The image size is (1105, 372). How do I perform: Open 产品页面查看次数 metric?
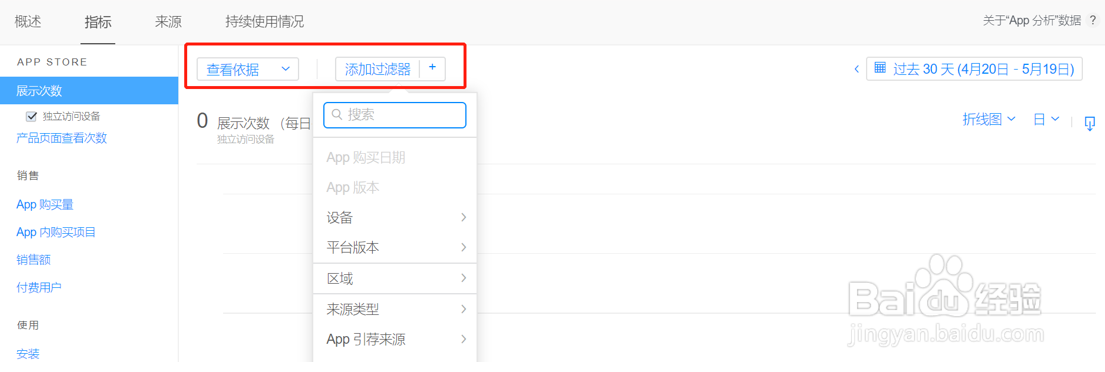(x=61, y=138)
